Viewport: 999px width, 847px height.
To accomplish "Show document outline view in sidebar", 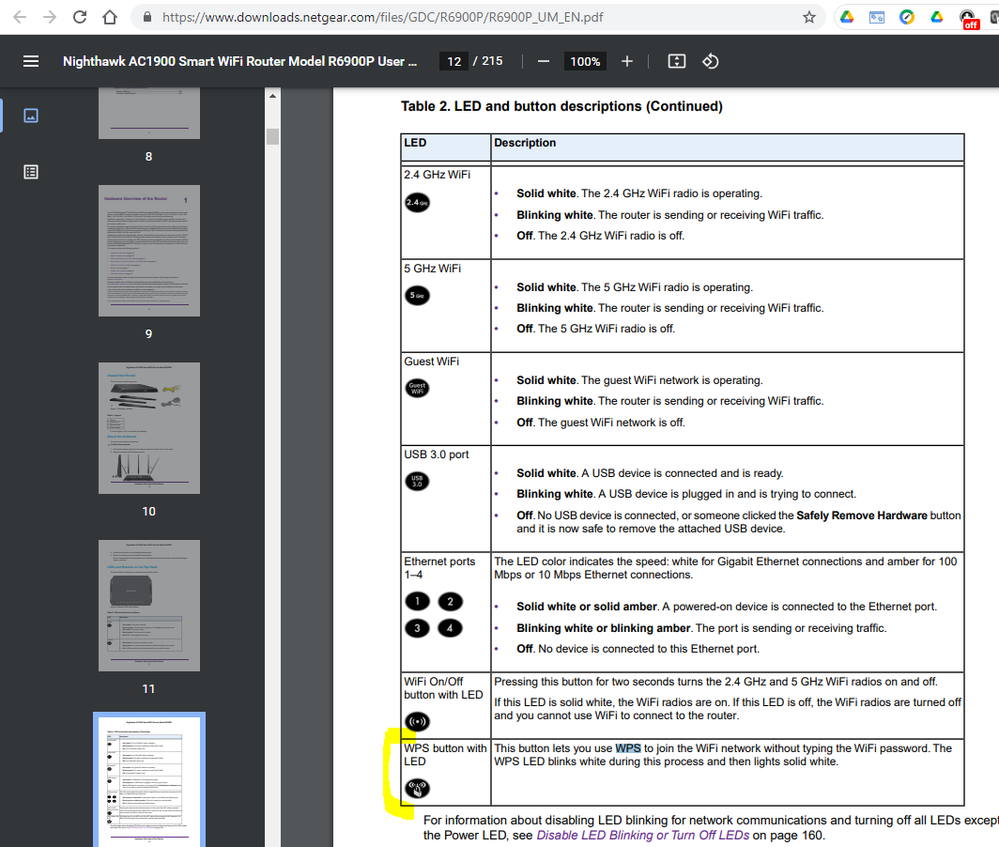I will [x=31, y=172].
